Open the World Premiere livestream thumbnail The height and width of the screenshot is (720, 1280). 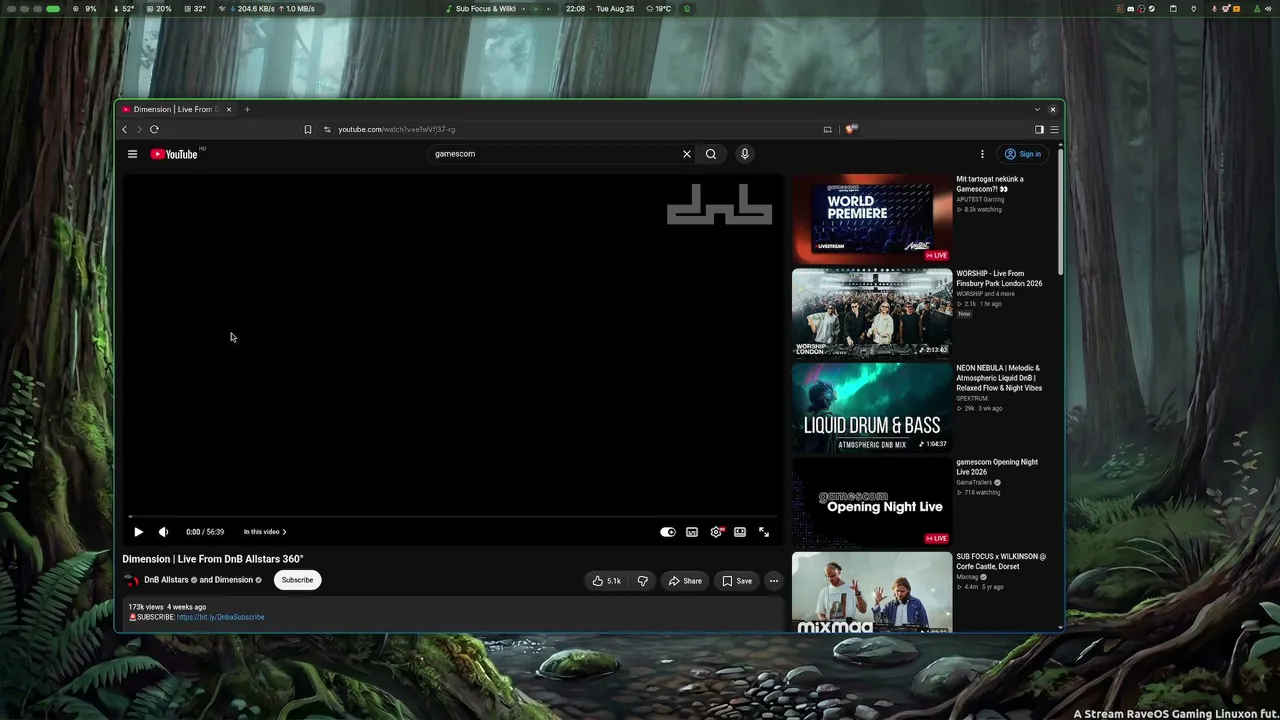point(872,219)
